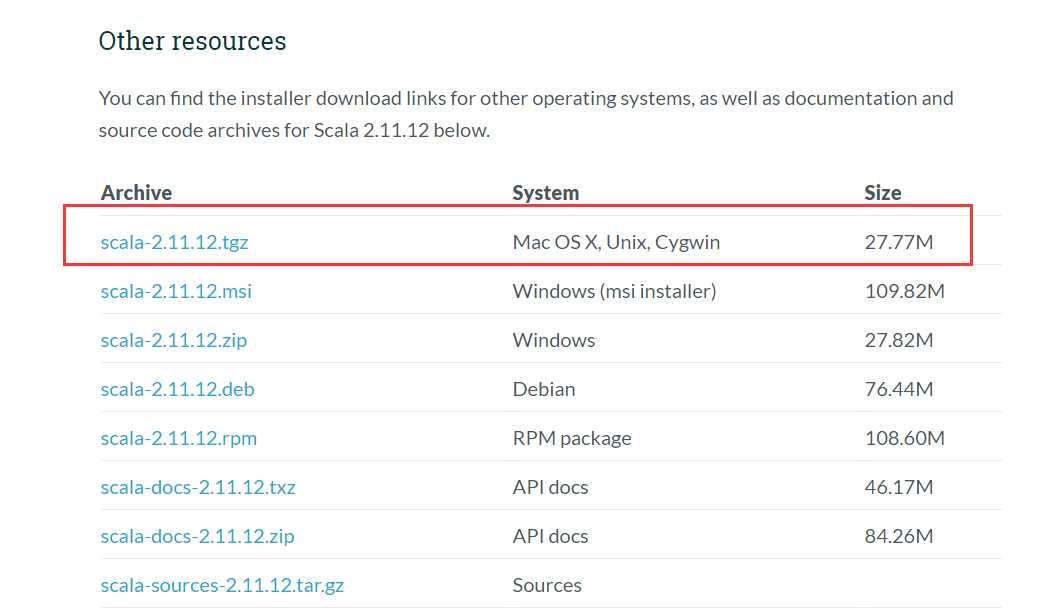Screen dimensions: 1057x616
Task: Select the 84.26M size value
Action: click(899, 536)
